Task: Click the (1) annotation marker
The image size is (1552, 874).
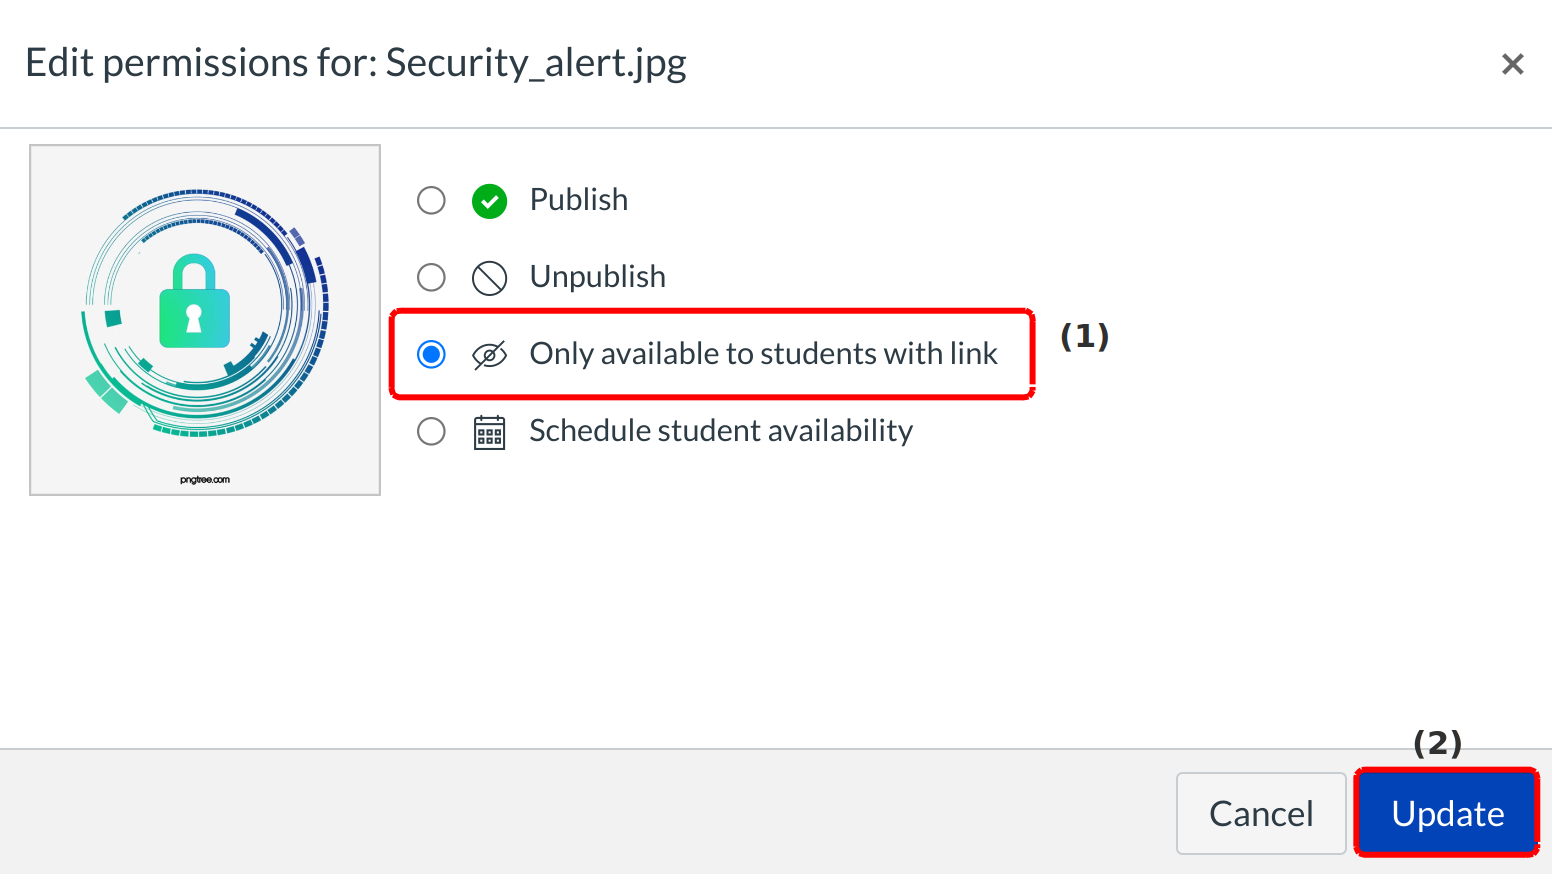Action: (1084, 336)
